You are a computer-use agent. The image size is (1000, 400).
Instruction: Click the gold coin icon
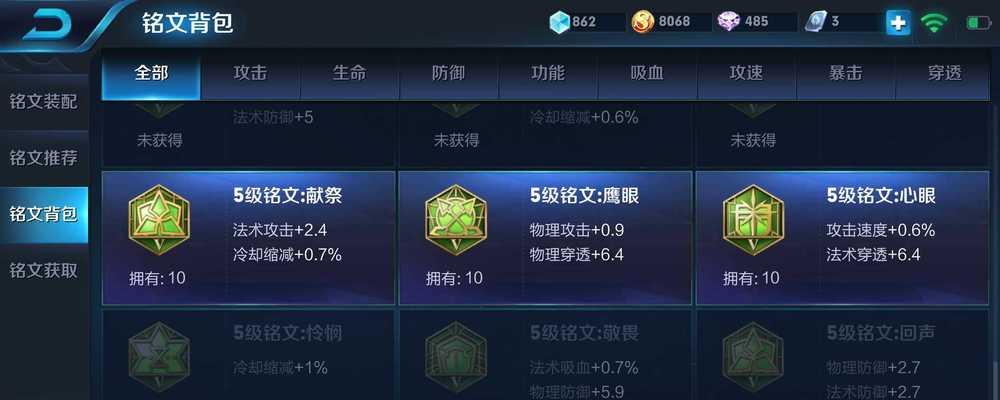(643, 22)
